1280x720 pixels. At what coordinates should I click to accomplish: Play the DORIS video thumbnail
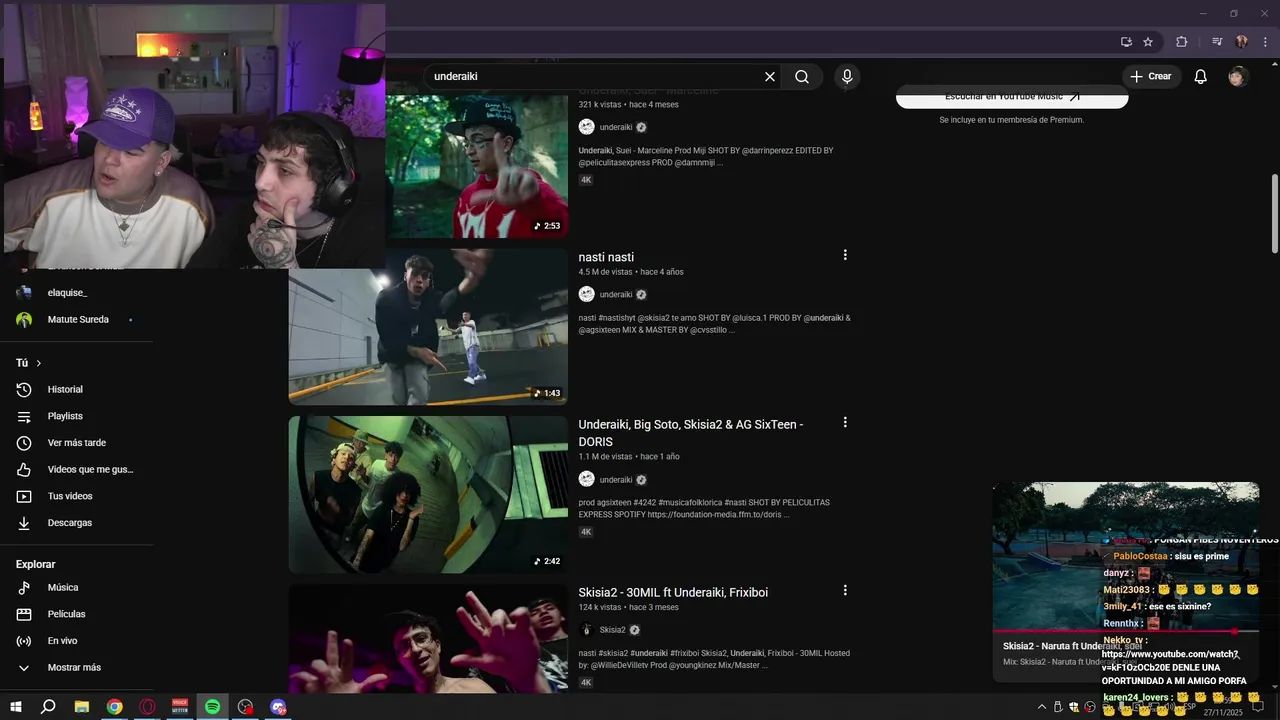tap(428, 494)
